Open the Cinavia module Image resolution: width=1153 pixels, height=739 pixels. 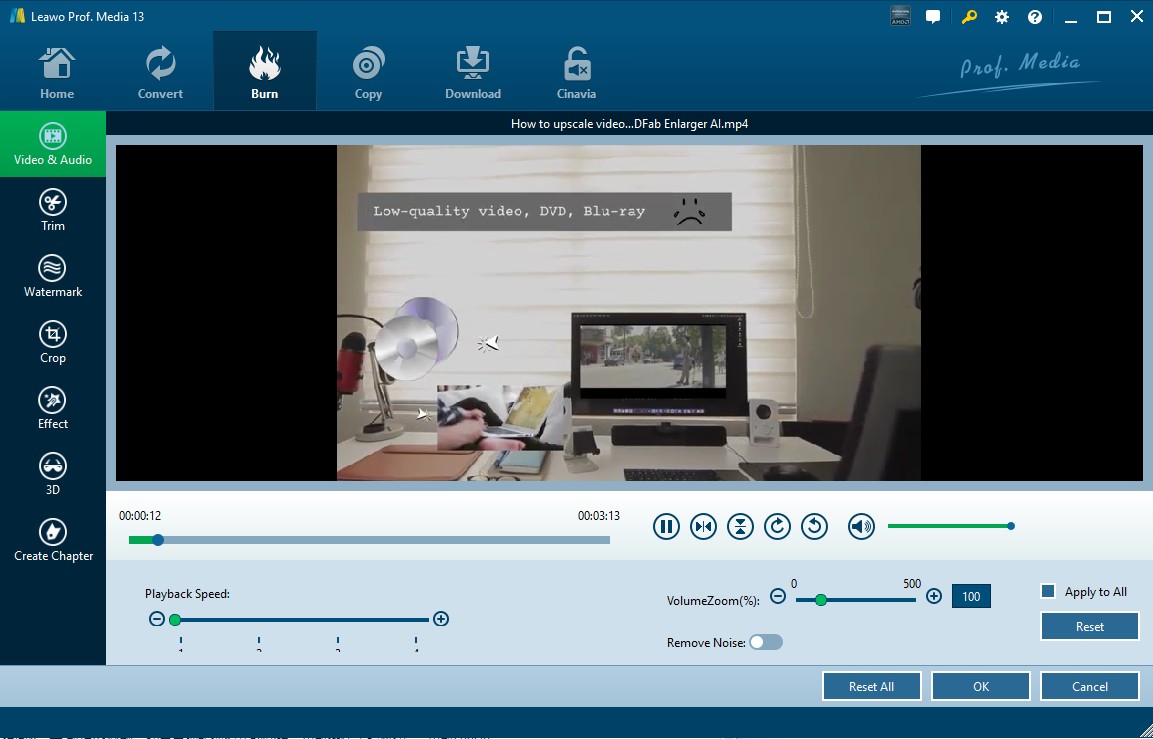576,73
